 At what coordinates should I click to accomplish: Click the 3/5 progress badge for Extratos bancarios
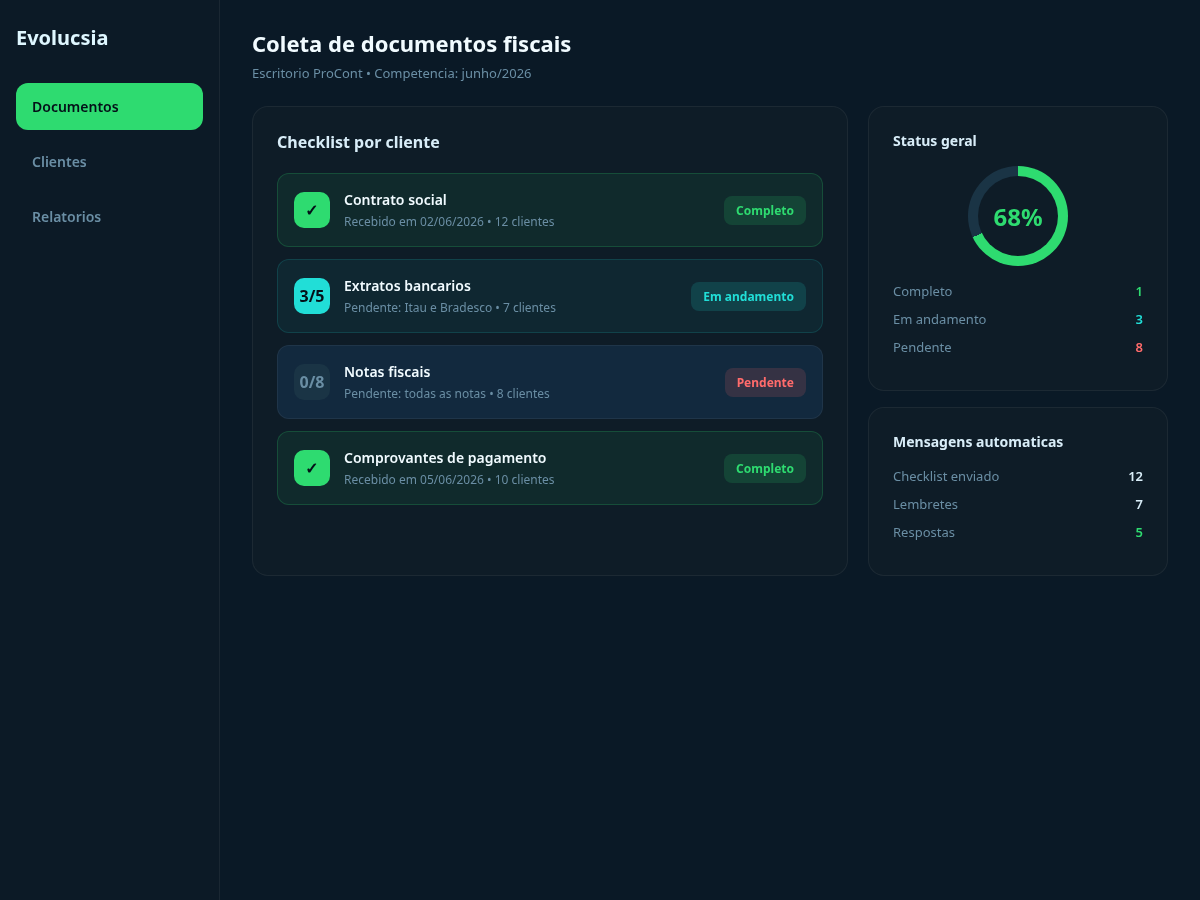coord(312,296)
